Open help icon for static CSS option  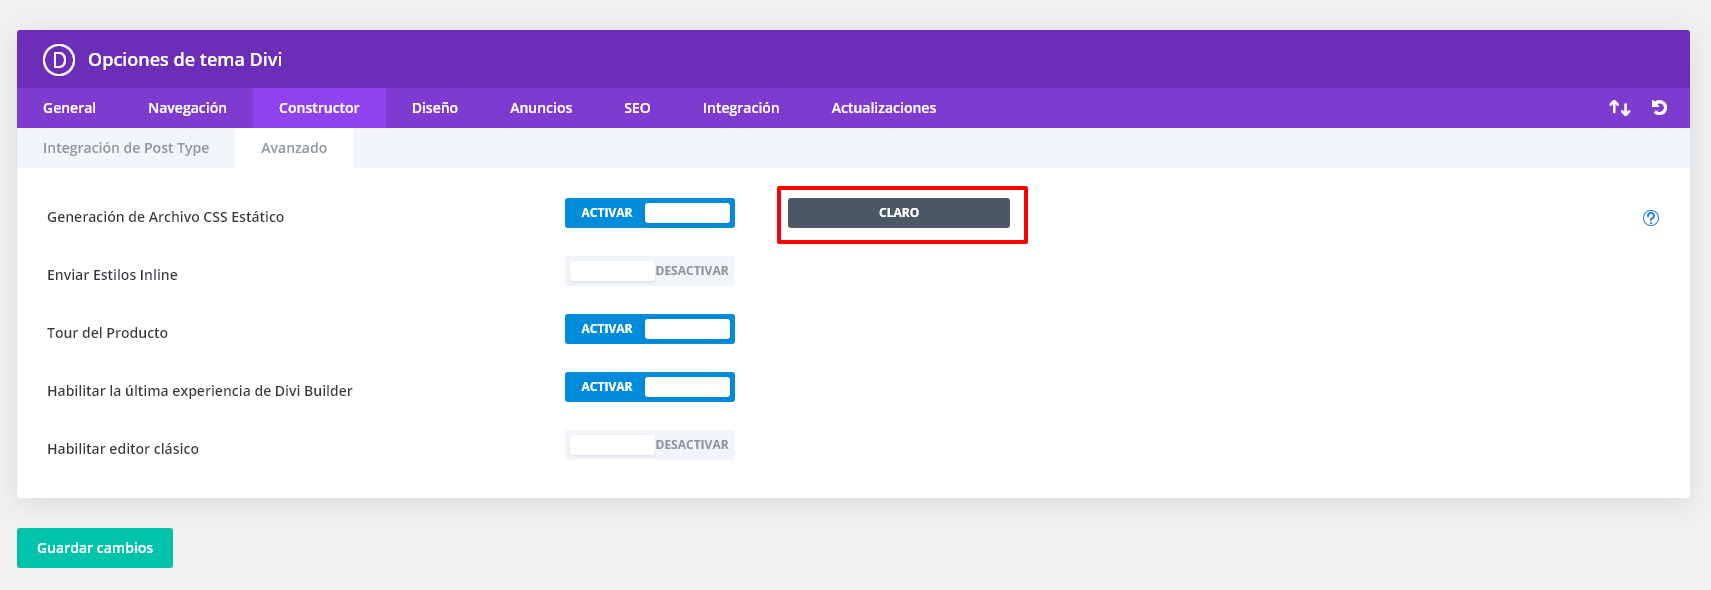pos(1651,218)
